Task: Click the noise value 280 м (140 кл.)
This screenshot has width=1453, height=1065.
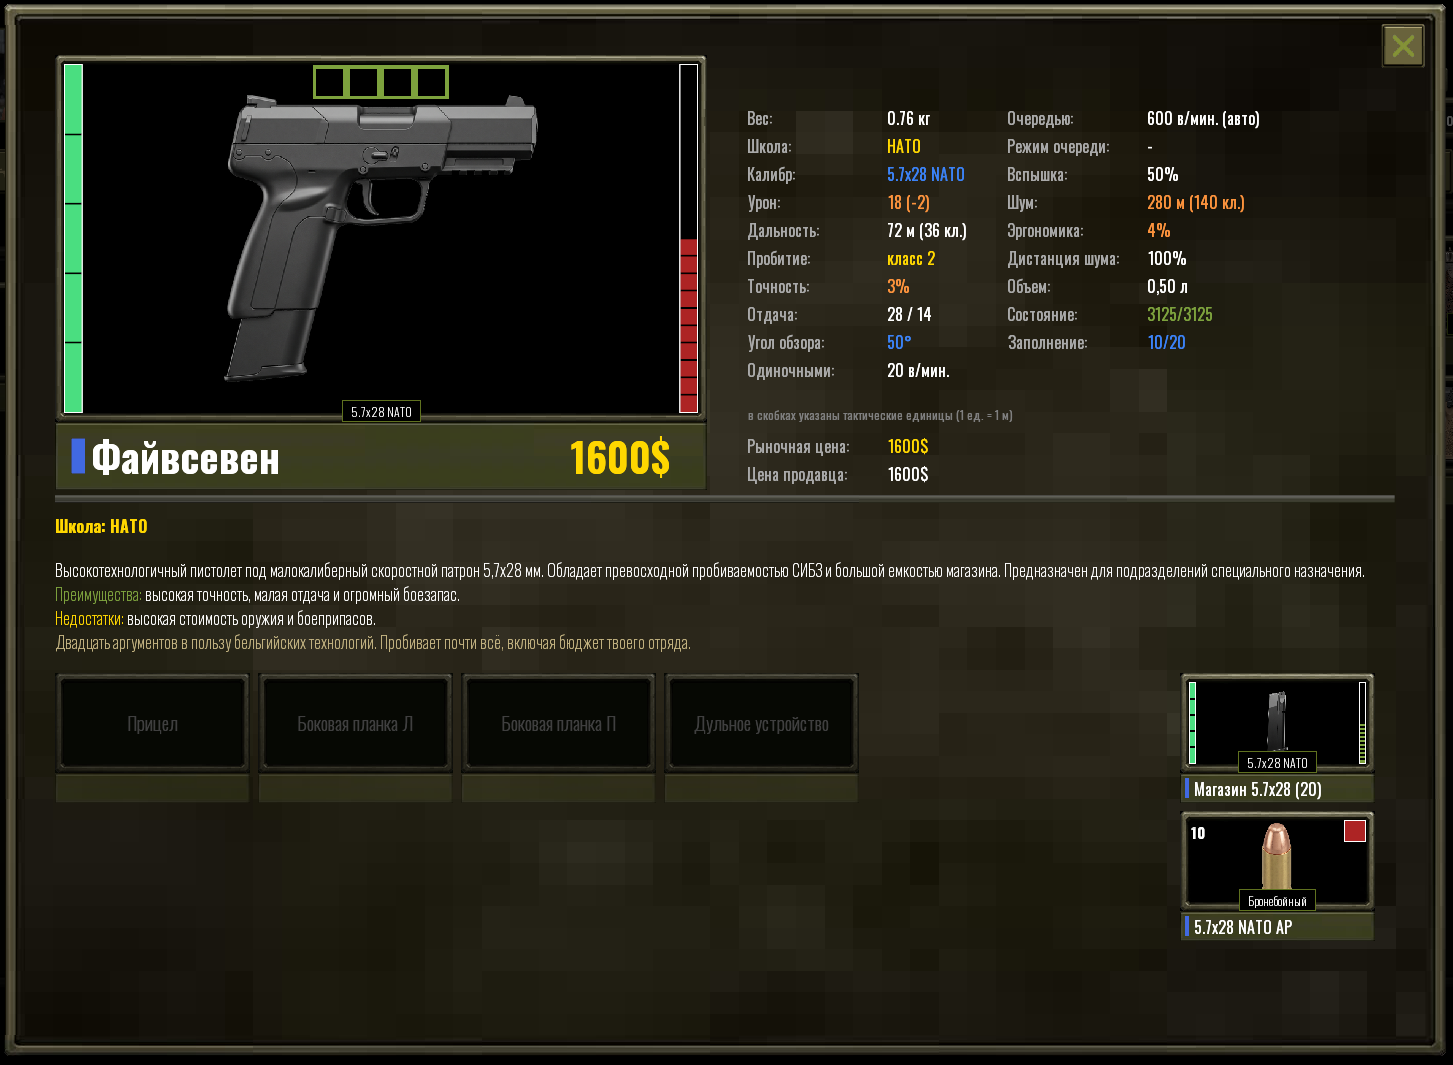Action: [x=1196, y=202]
